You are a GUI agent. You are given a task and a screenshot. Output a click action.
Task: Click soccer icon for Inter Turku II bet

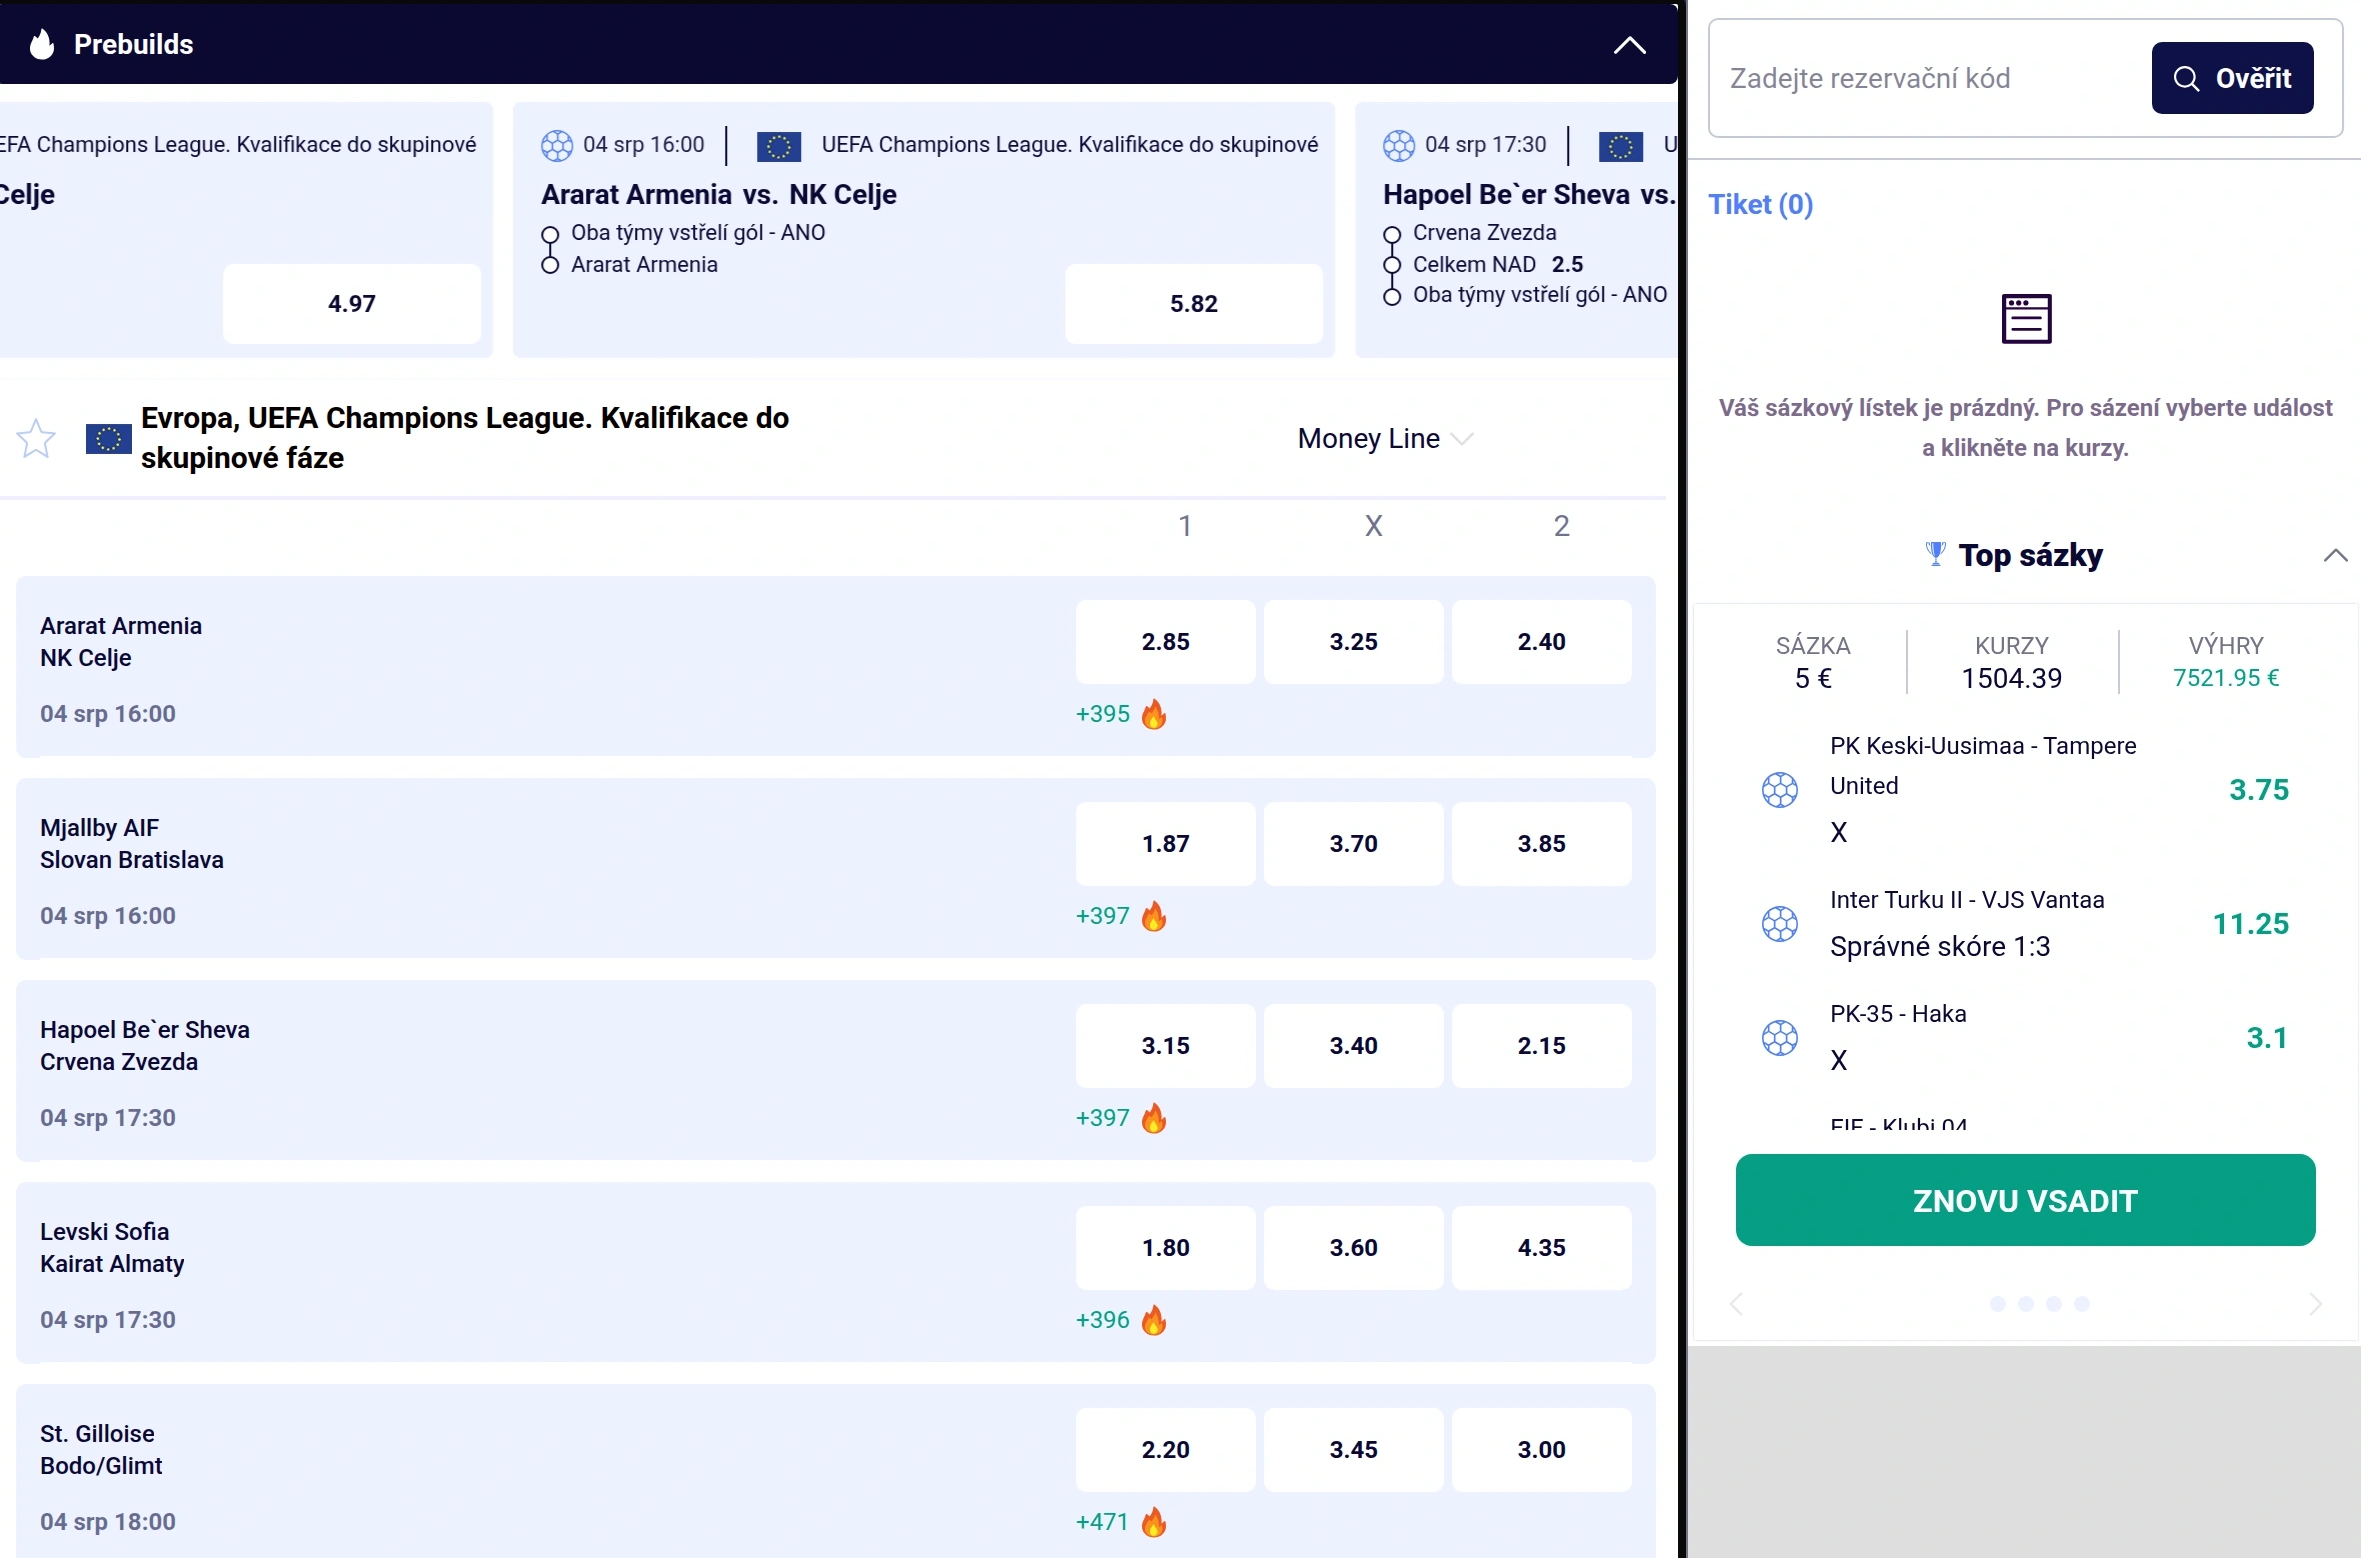[x=1779, y=924]
